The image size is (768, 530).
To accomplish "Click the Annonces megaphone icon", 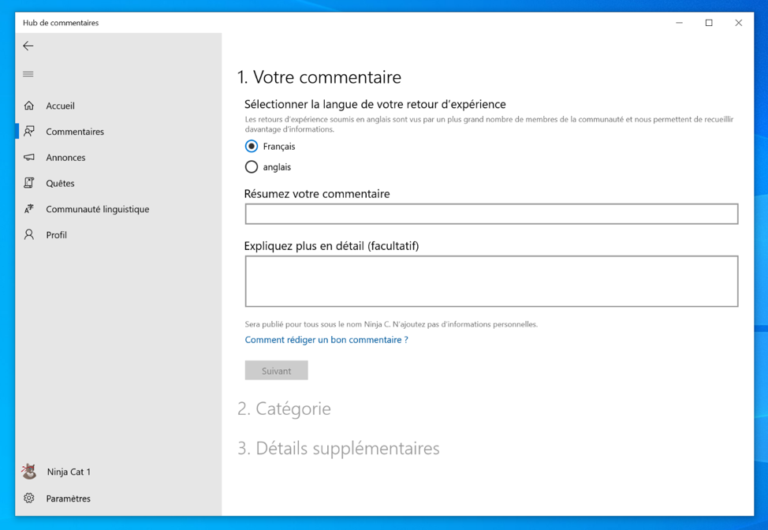I will point(29,158).
